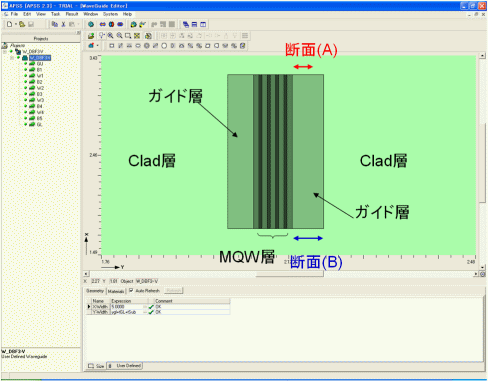Collapse the W_DBF3V project tree node
The height and width of the screenshot is (381, 488).
pyautogui.click(x=5, y=52)
